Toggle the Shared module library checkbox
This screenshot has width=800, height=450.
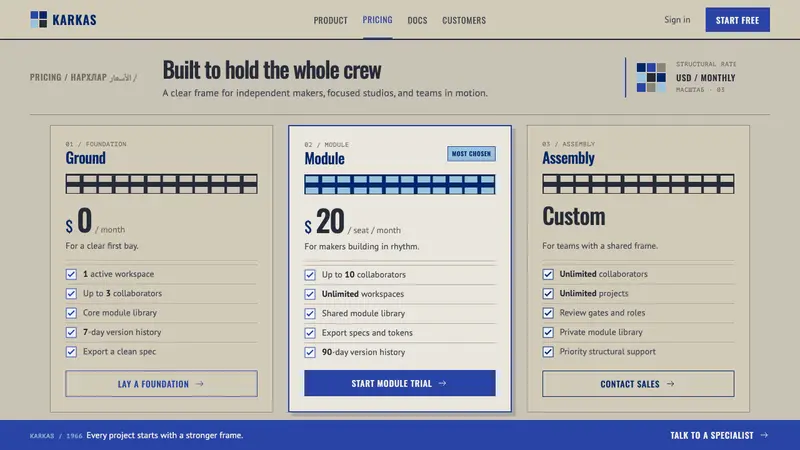(310, 313)
